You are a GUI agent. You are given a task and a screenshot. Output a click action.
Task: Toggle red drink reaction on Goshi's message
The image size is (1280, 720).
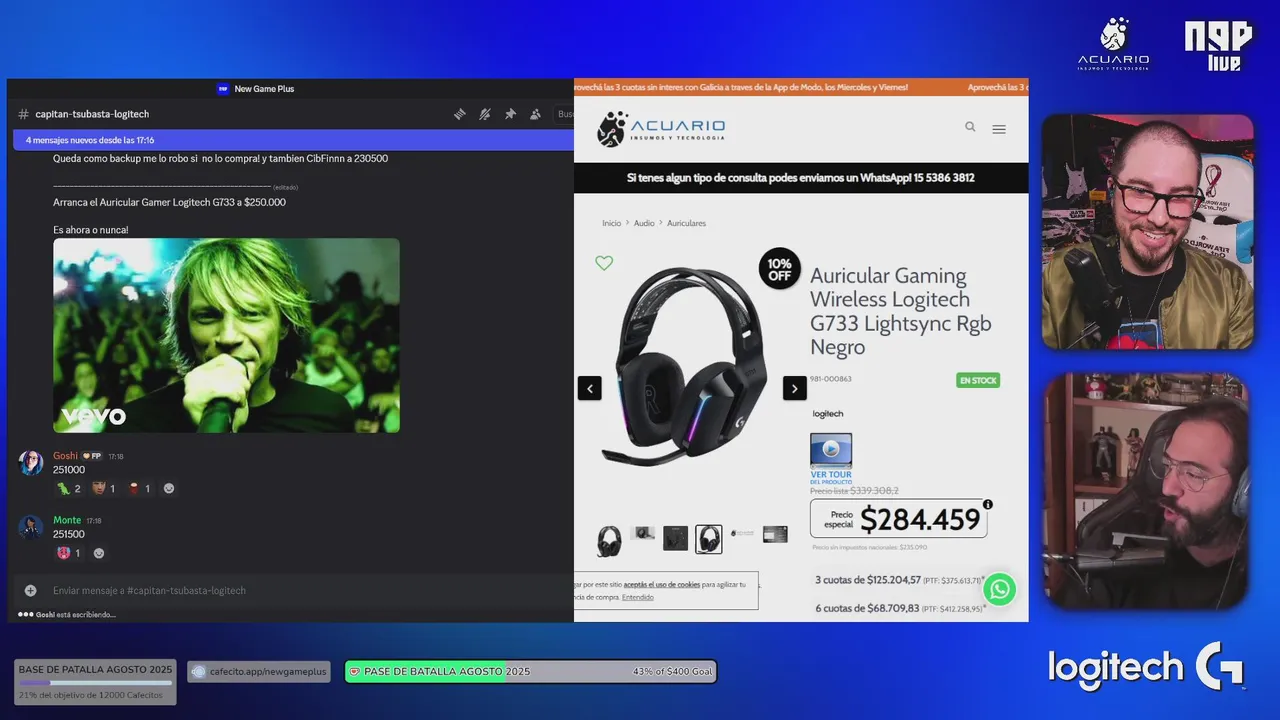(139, 489)
